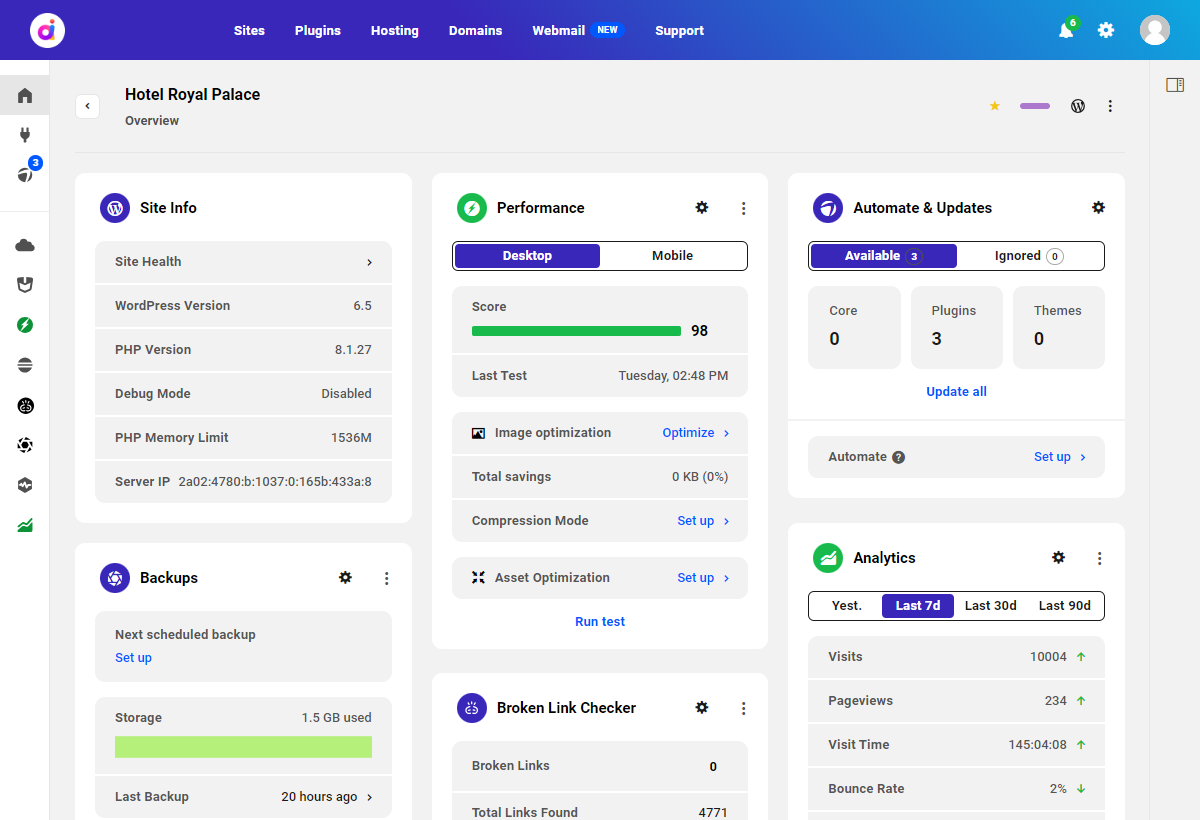
Task: Select the Plugins plug icon in sidebar
Action: (x=25, y=134)
